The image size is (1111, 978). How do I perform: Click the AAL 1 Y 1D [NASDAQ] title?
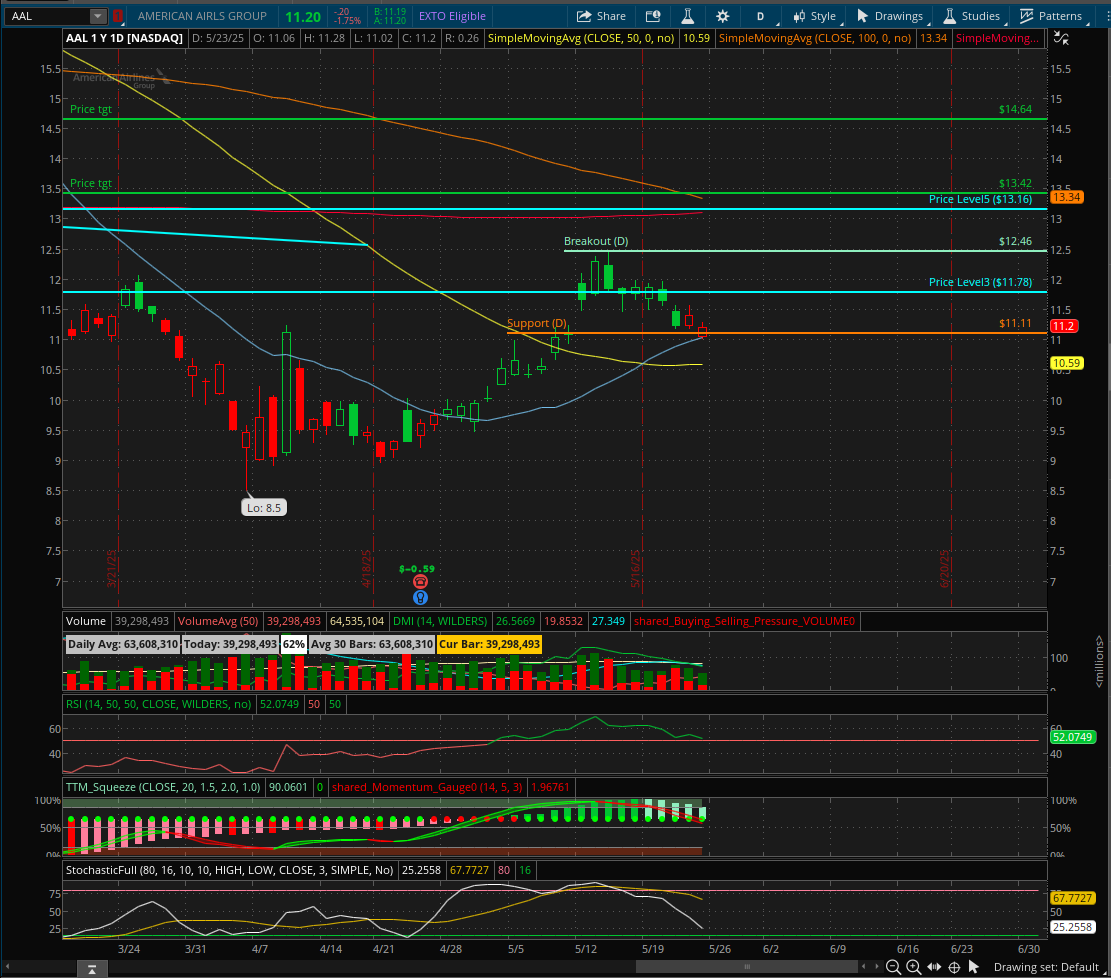pos(124,38)
